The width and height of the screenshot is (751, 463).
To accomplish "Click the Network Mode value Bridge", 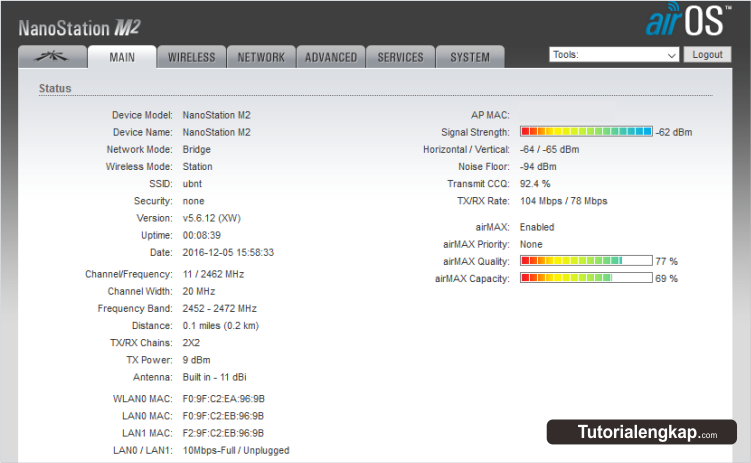I will point(196,149).
